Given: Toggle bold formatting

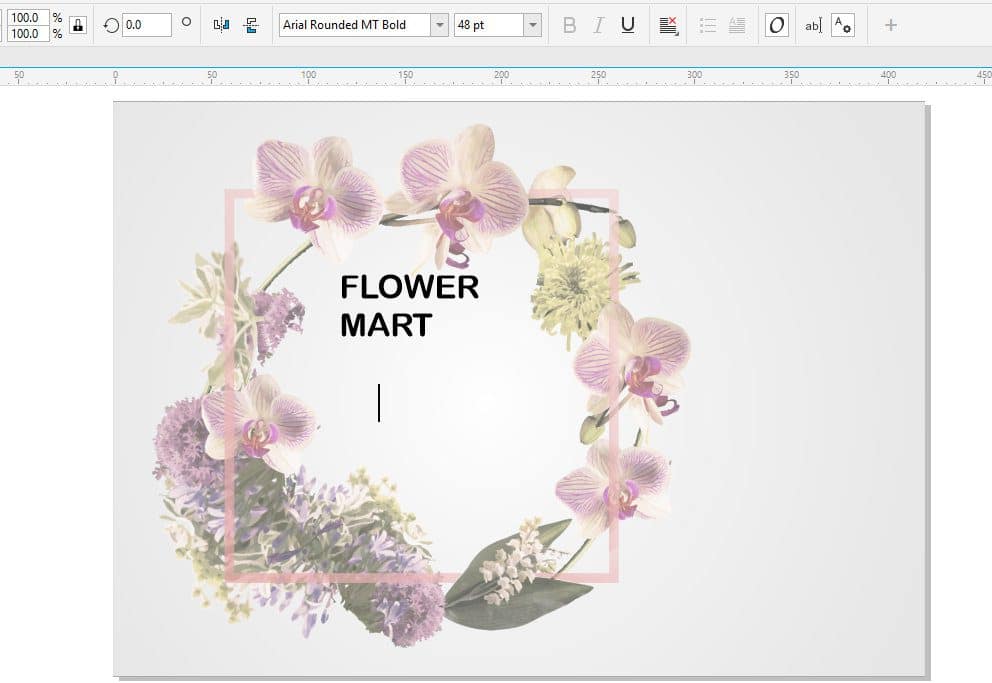Looking at the screenshot, I should tap(570, 26).
